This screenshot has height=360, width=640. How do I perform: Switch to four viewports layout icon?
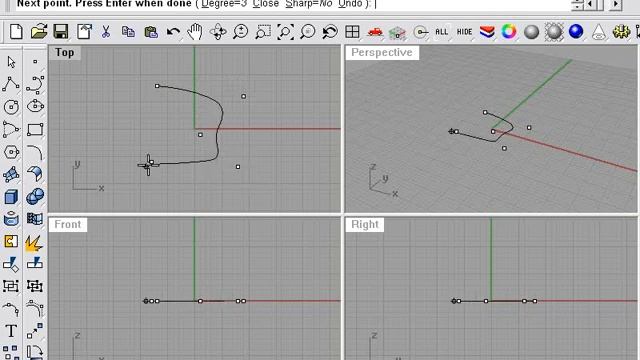(352, 32)
